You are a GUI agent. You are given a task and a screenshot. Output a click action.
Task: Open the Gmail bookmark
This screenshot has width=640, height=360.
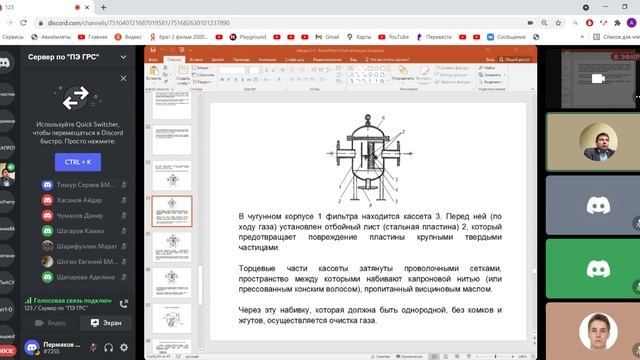pos(327,37)
